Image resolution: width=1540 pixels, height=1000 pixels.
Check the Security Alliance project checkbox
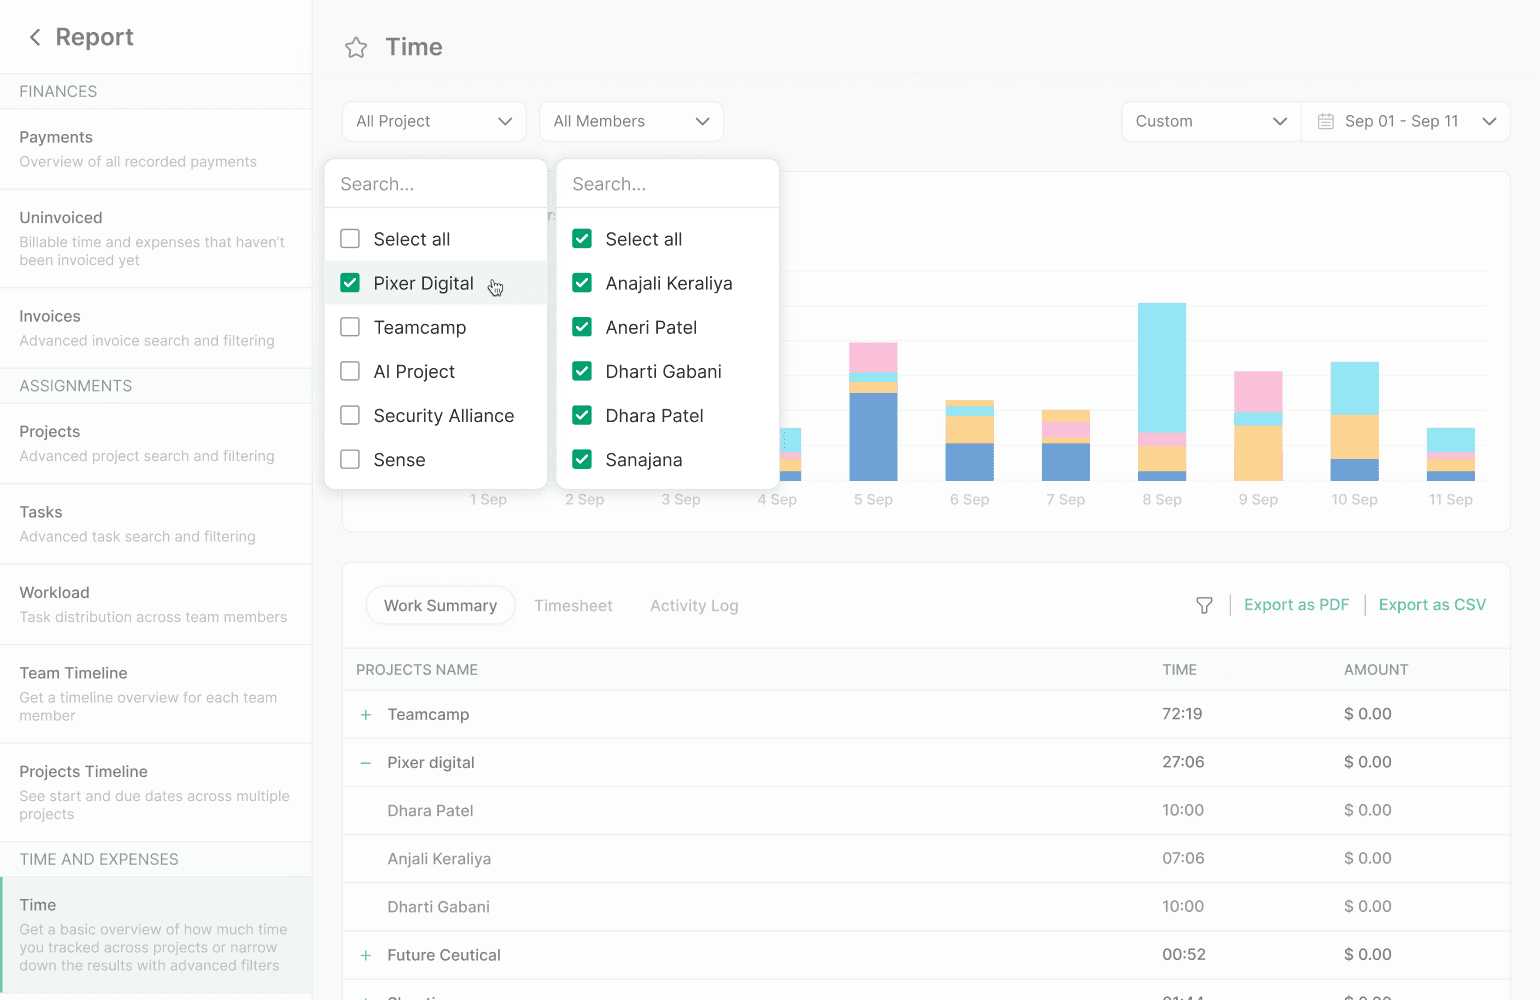pos(350,415)
